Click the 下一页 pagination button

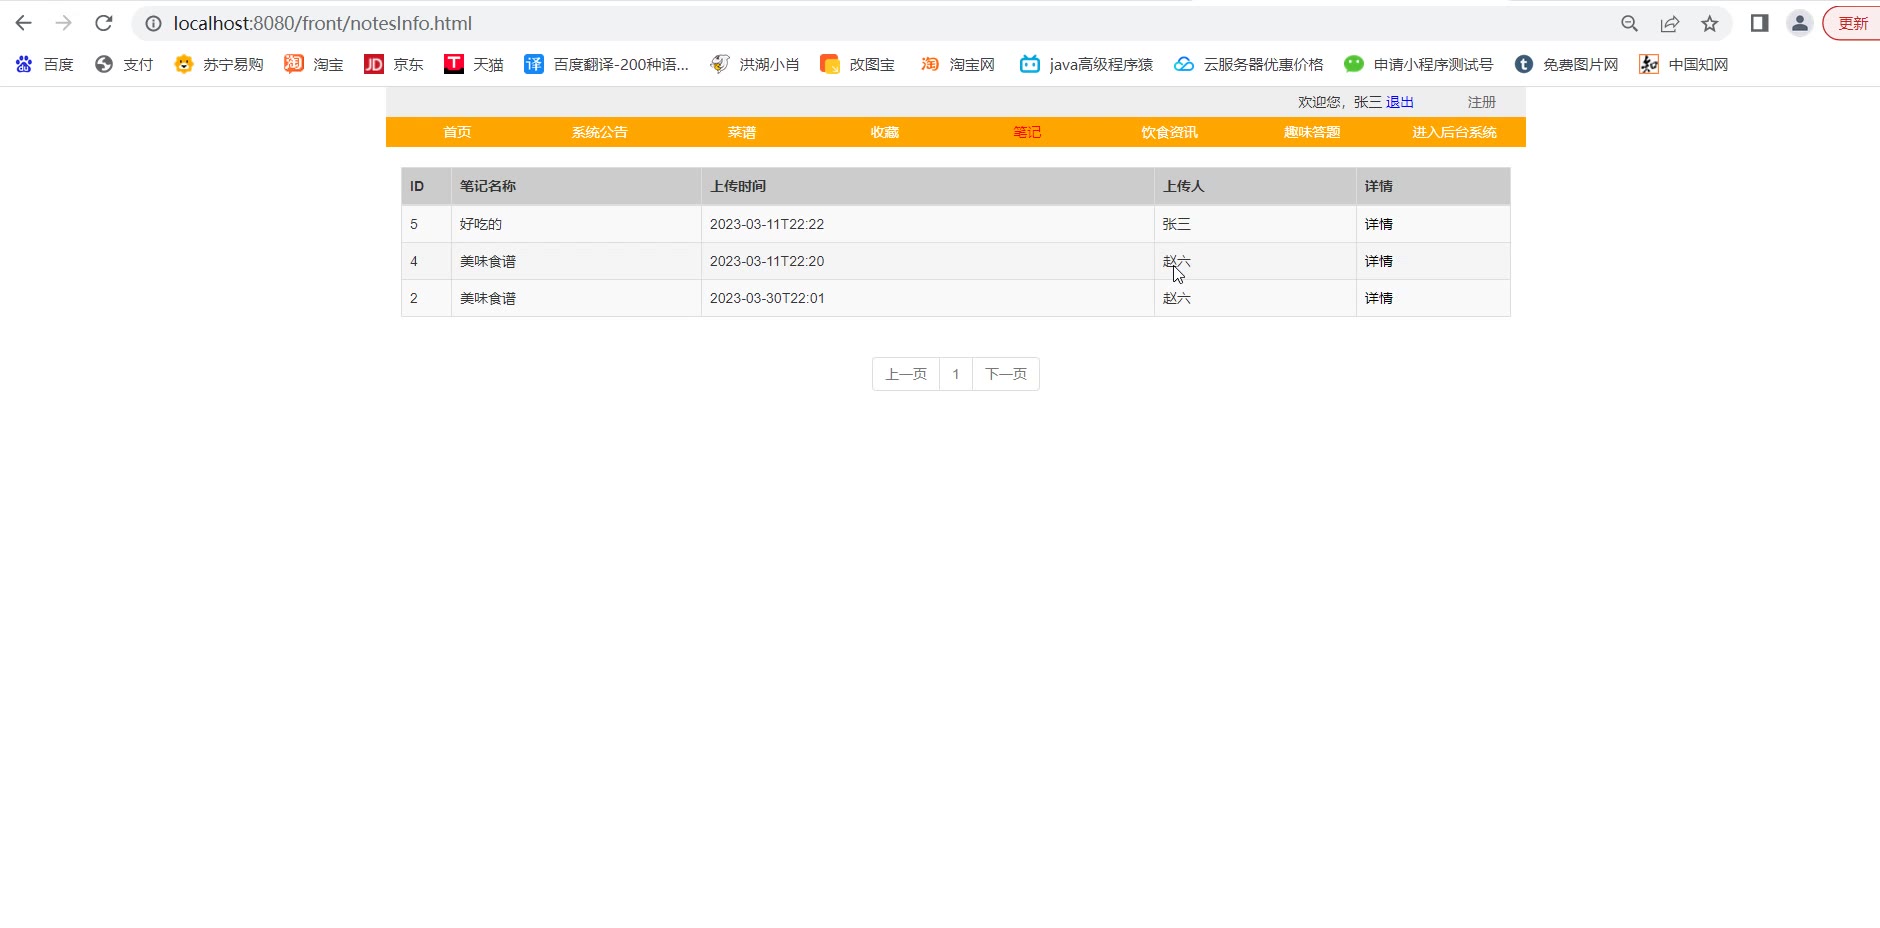point(1006,374)
